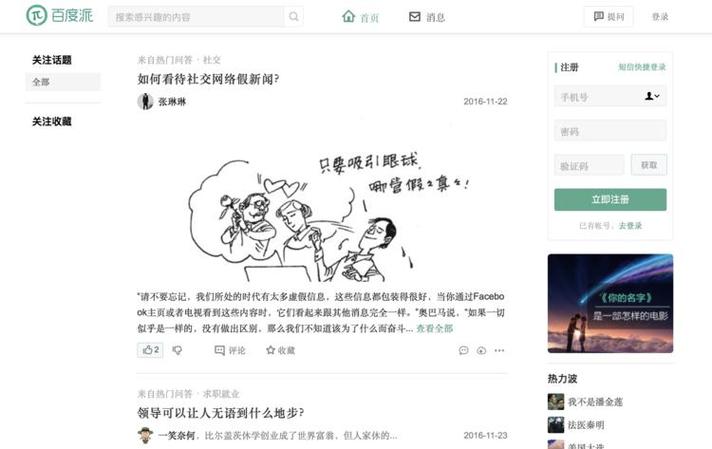The image size is (712, 449).
Task: Open the 首页 home icon
Action: [349, 17]
